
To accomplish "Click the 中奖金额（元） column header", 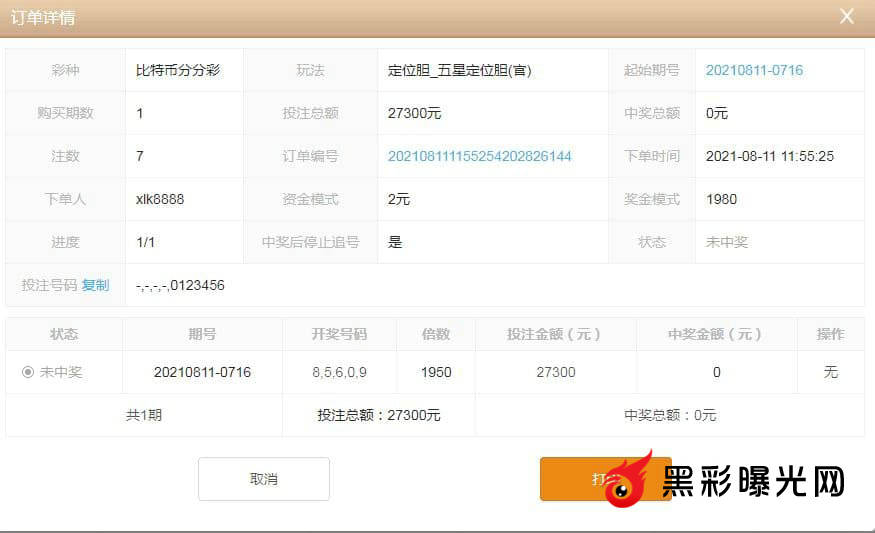I will tap(716, 334).
